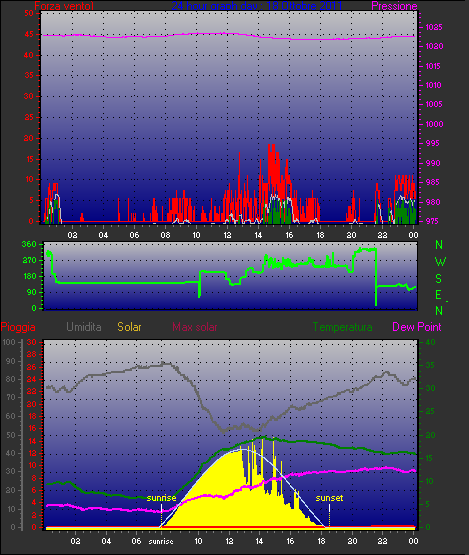The height and width of the screenshot is (555, 469).
Task: Click the Temperatura legend label
Action: (342, 327)
